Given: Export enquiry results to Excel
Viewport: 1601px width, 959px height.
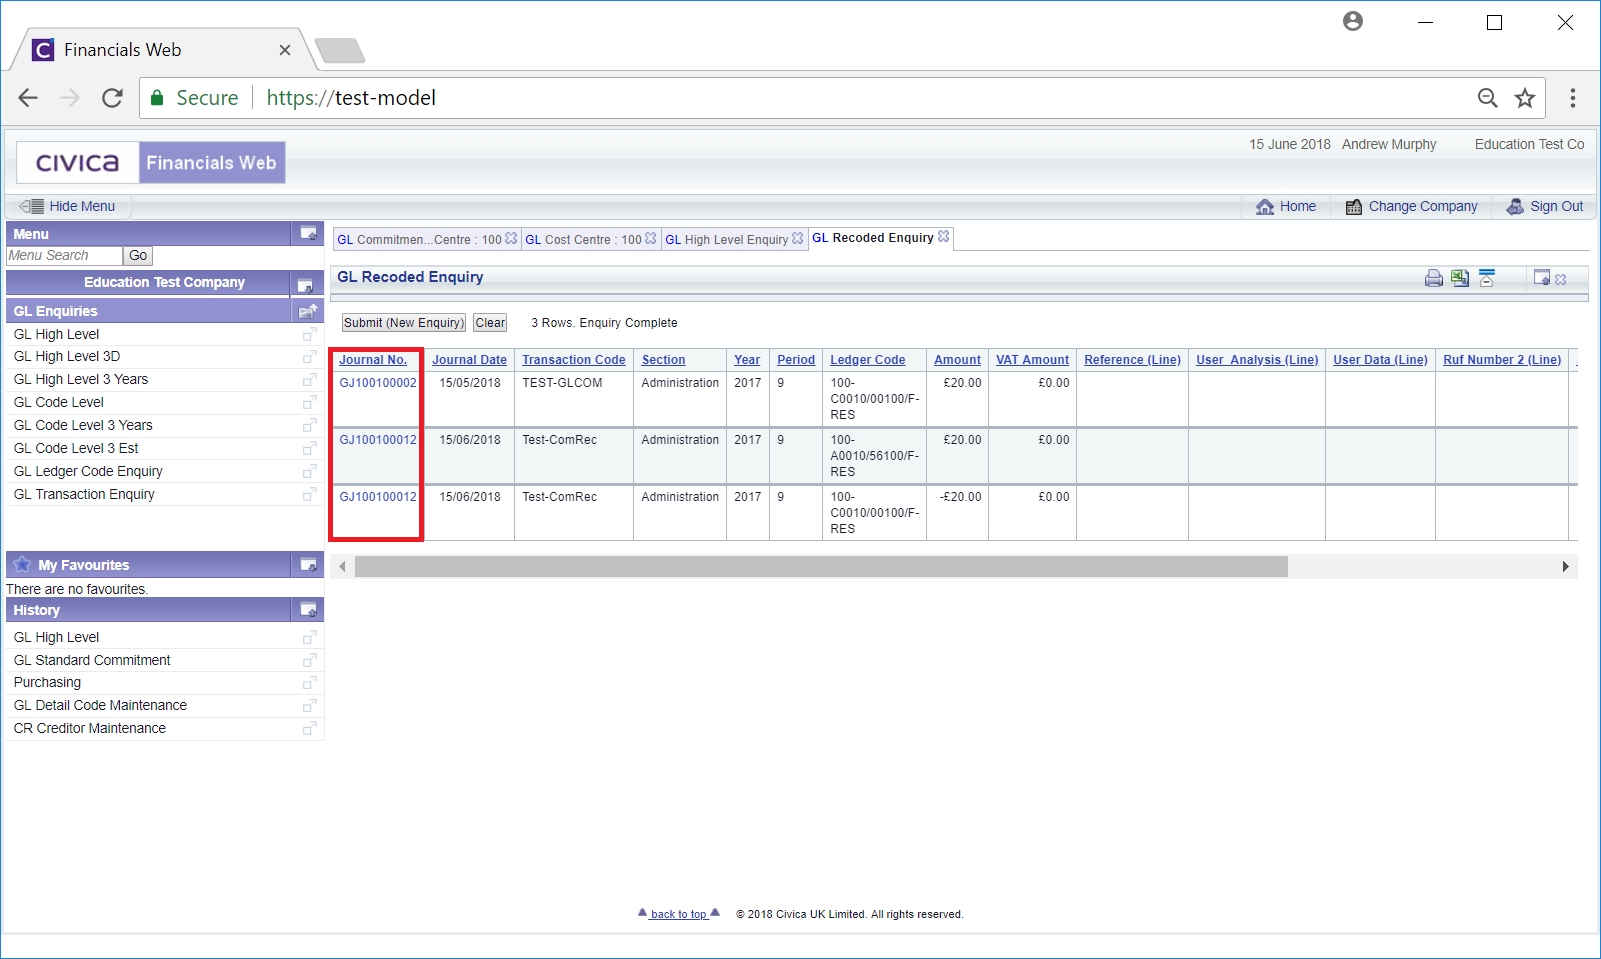Looking at the screenshot, I should [x=1460, y=278].
